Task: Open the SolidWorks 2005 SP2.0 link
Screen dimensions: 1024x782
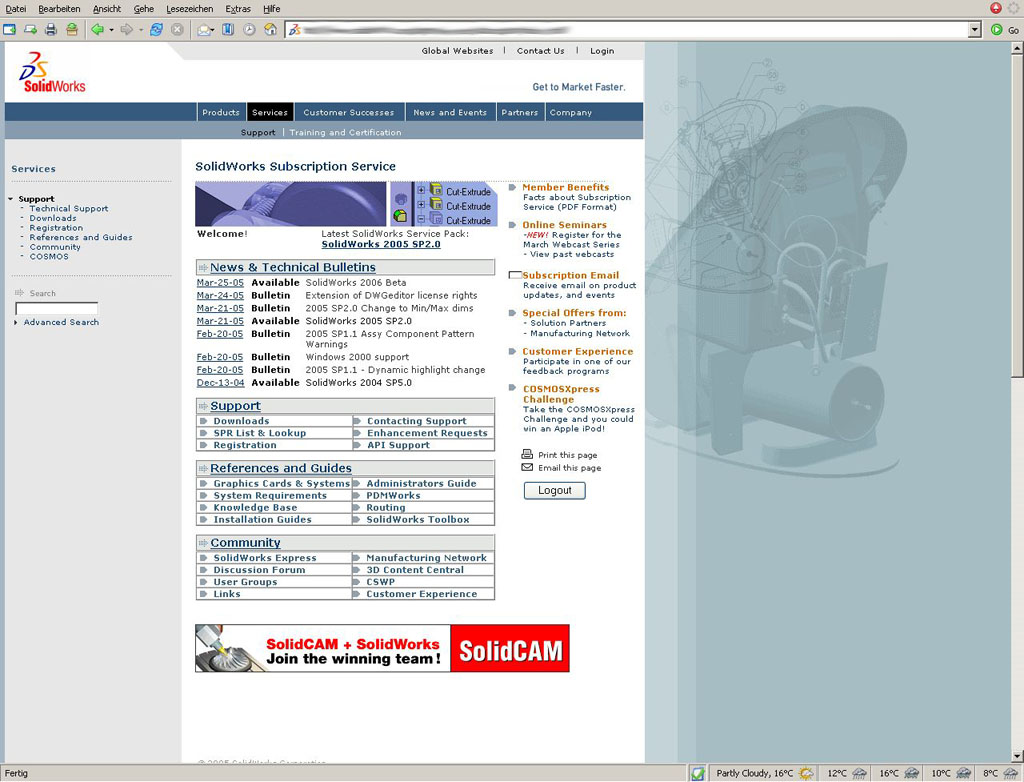Action: (381, 244)
